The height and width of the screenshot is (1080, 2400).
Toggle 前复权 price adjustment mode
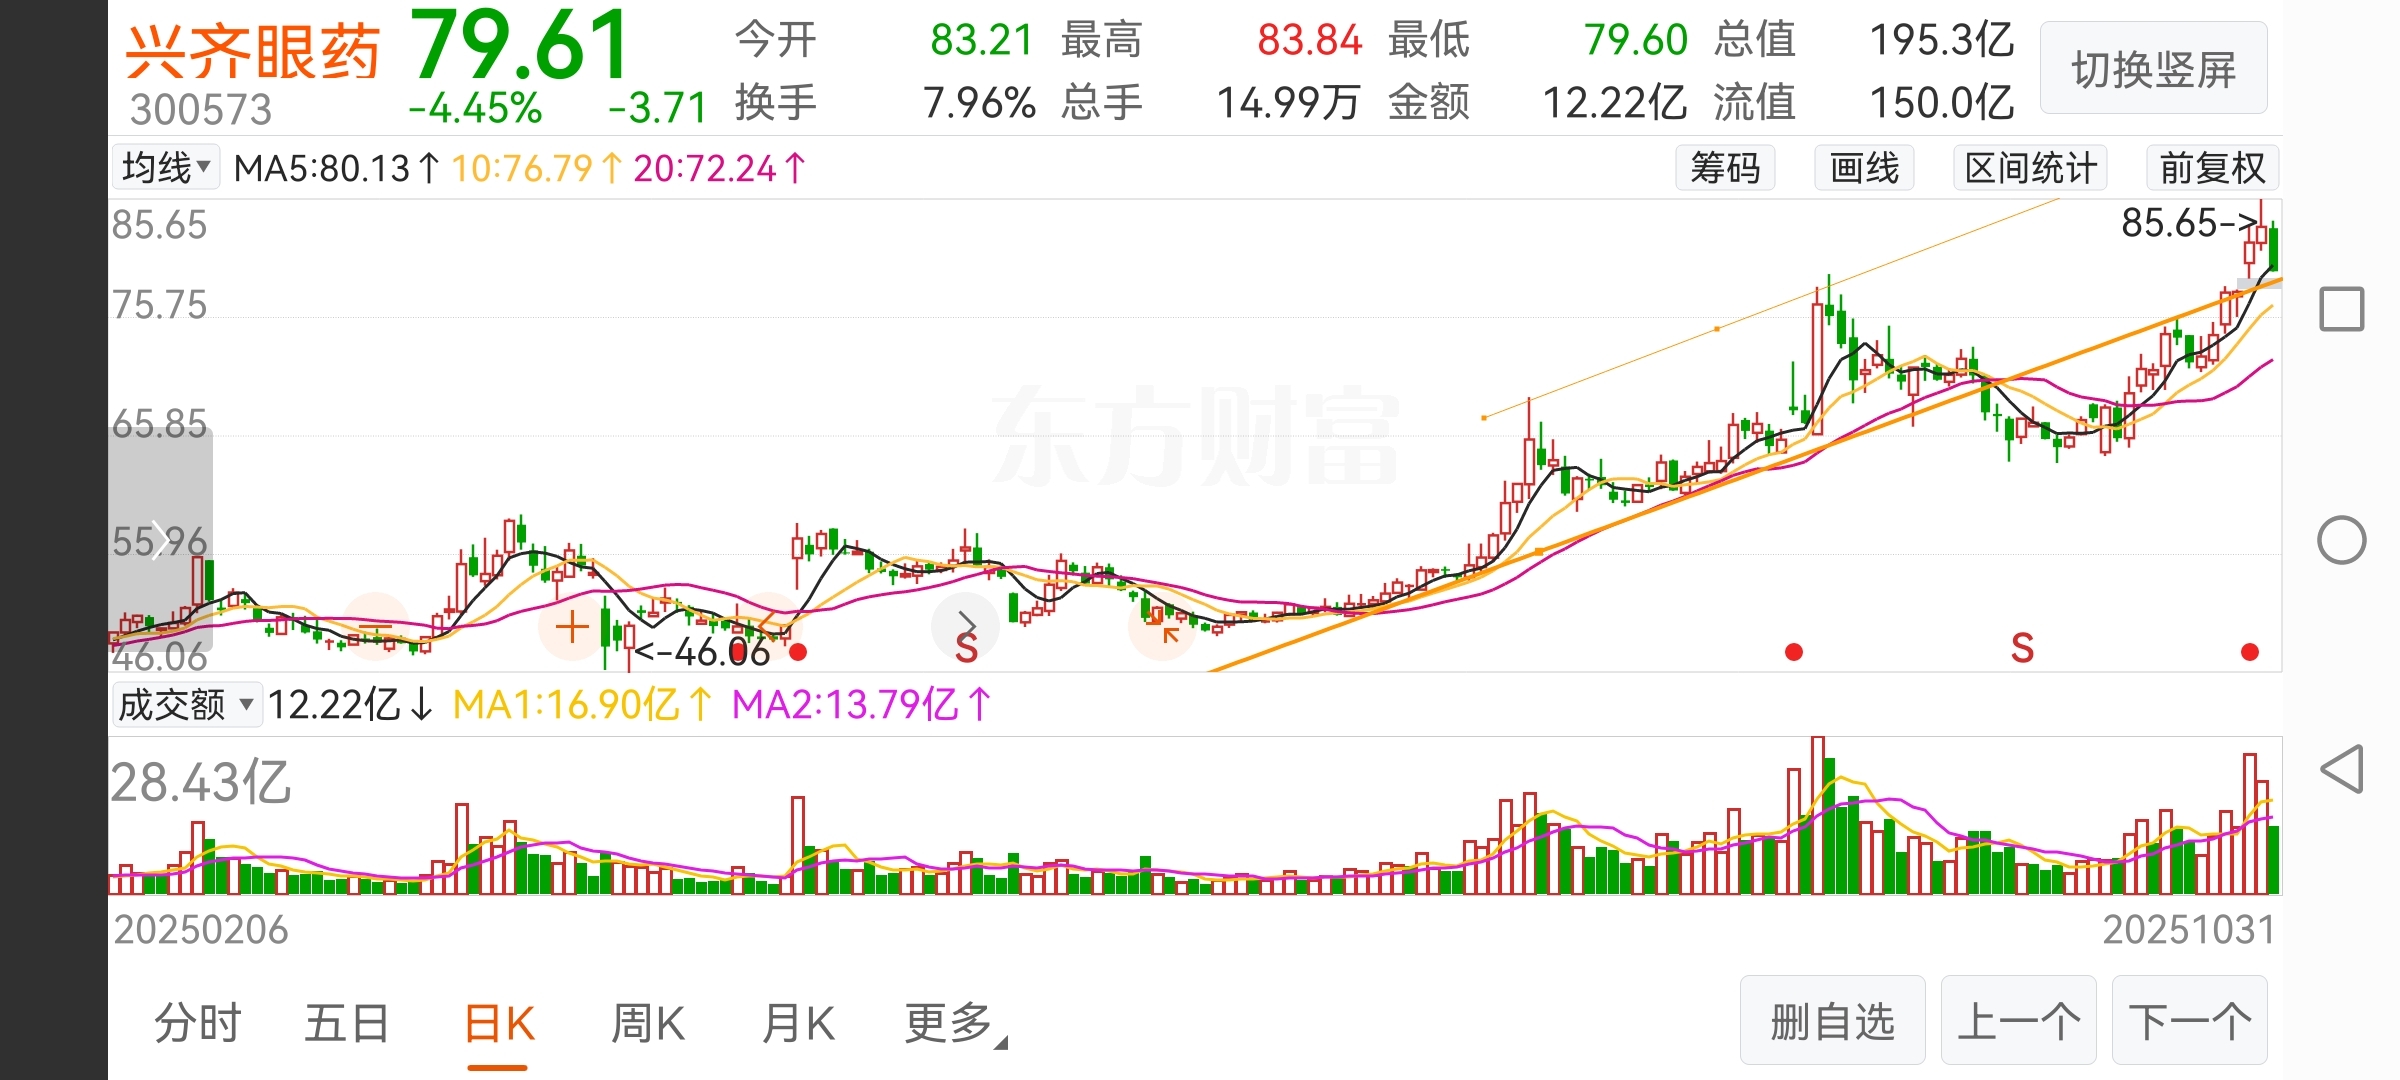click(2212, 168)
